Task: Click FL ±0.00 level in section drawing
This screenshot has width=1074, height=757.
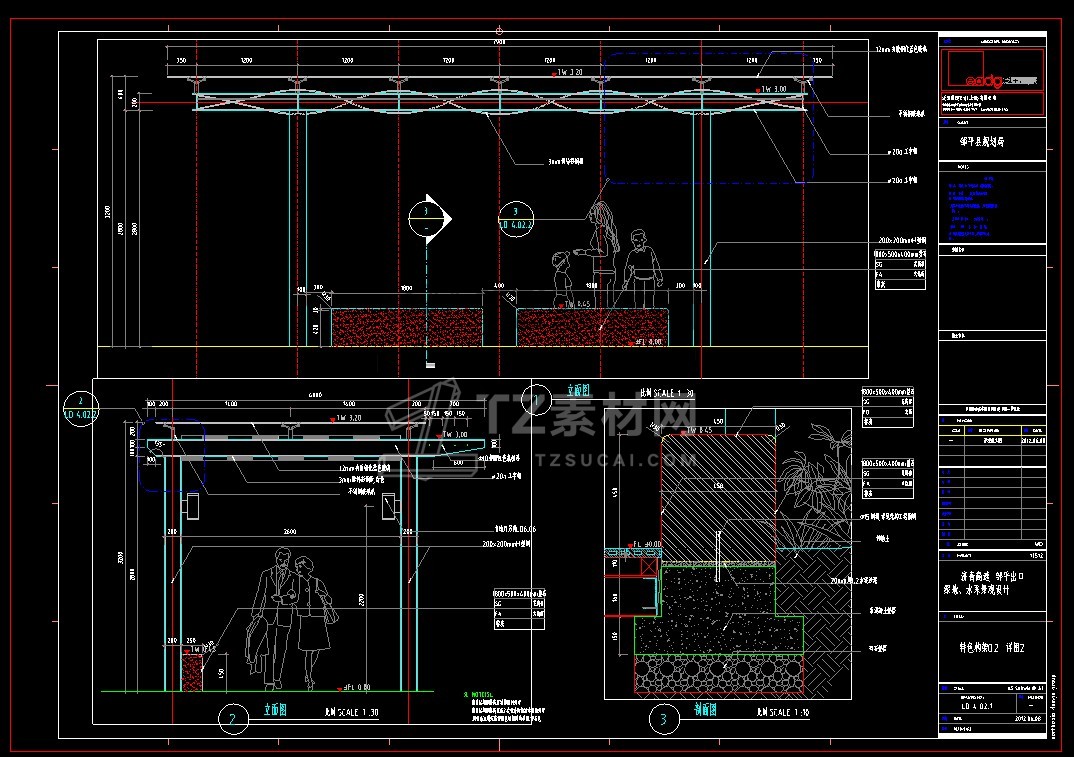Action: click(645, 544)
